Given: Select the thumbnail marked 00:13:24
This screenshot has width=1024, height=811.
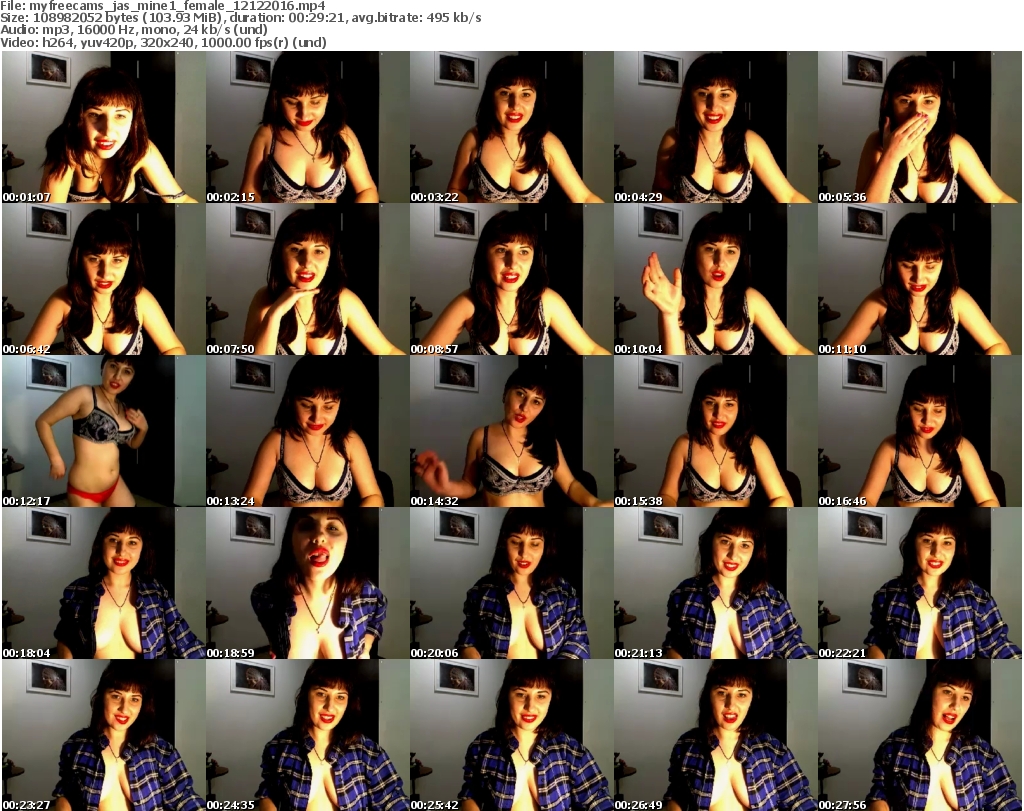Looking at the screenshot, I should [x=308, y=432].
